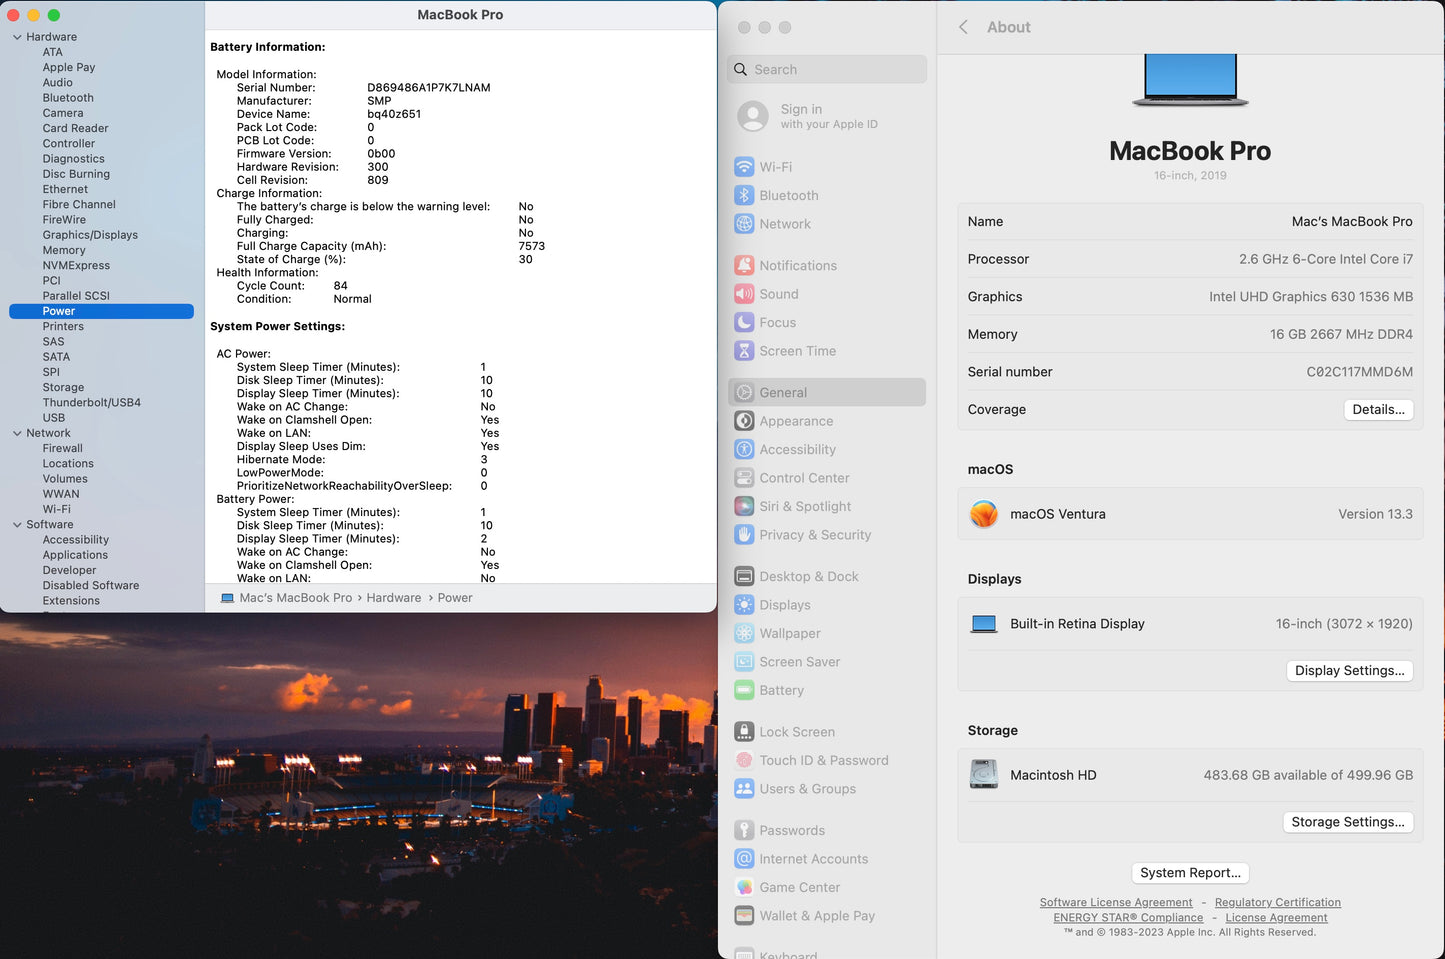
Task: Collapse the Software tree section
Action: 17,525
